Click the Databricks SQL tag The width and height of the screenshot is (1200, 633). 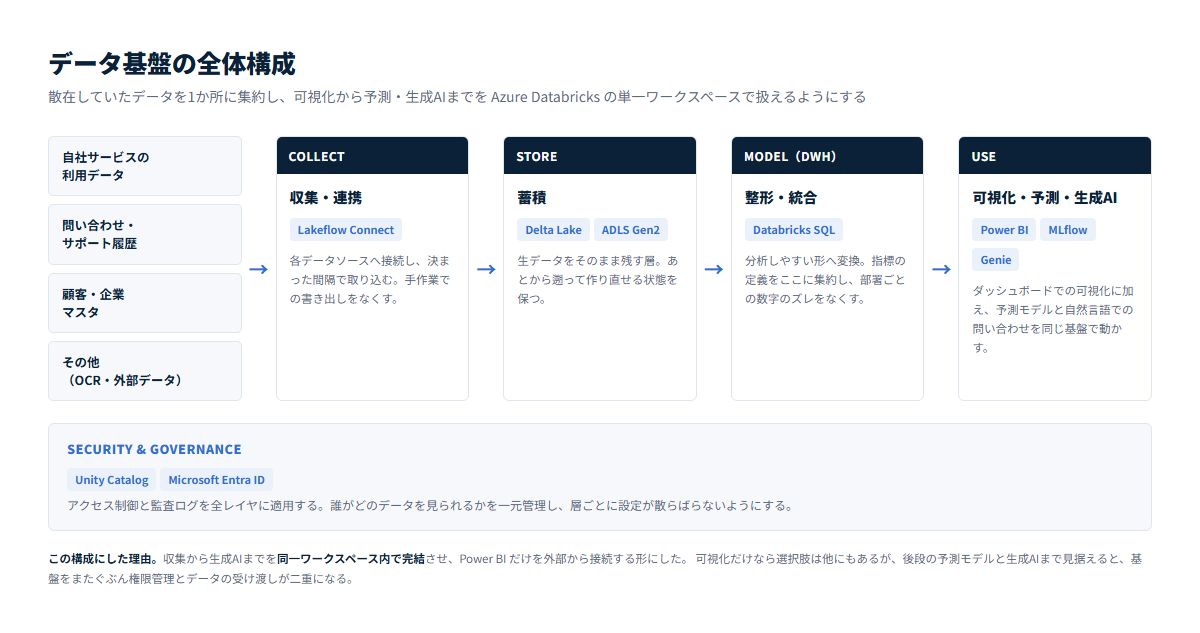pos(794,230)
